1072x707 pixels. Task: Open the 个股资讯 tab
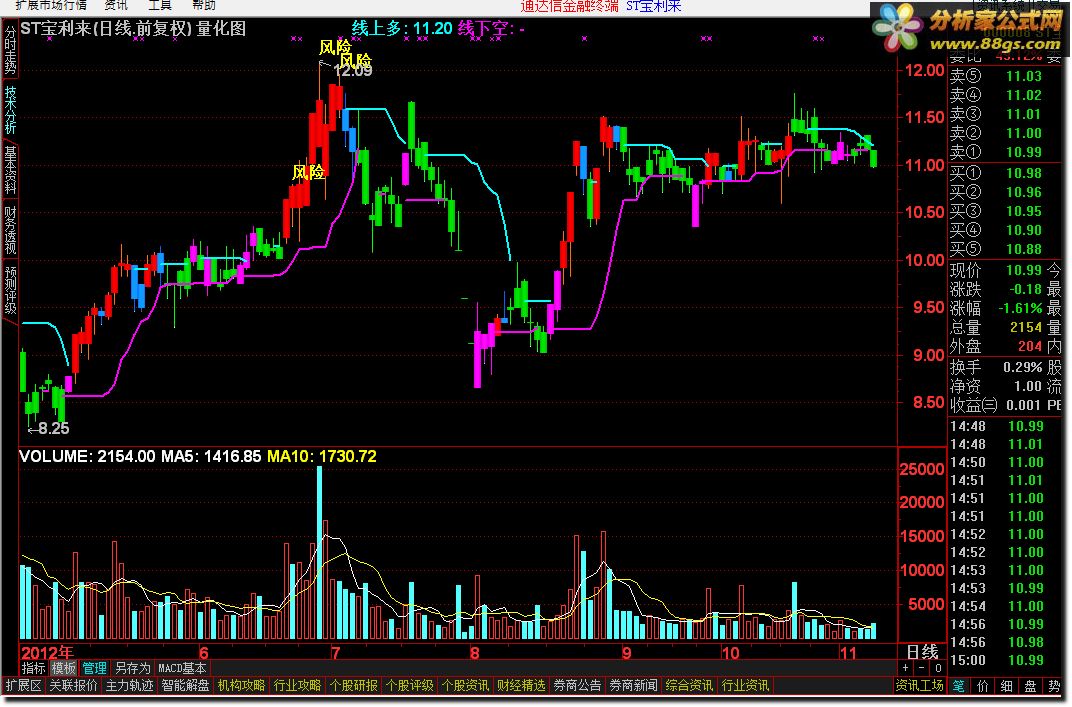pyautogui.click(x=465, y=685)
